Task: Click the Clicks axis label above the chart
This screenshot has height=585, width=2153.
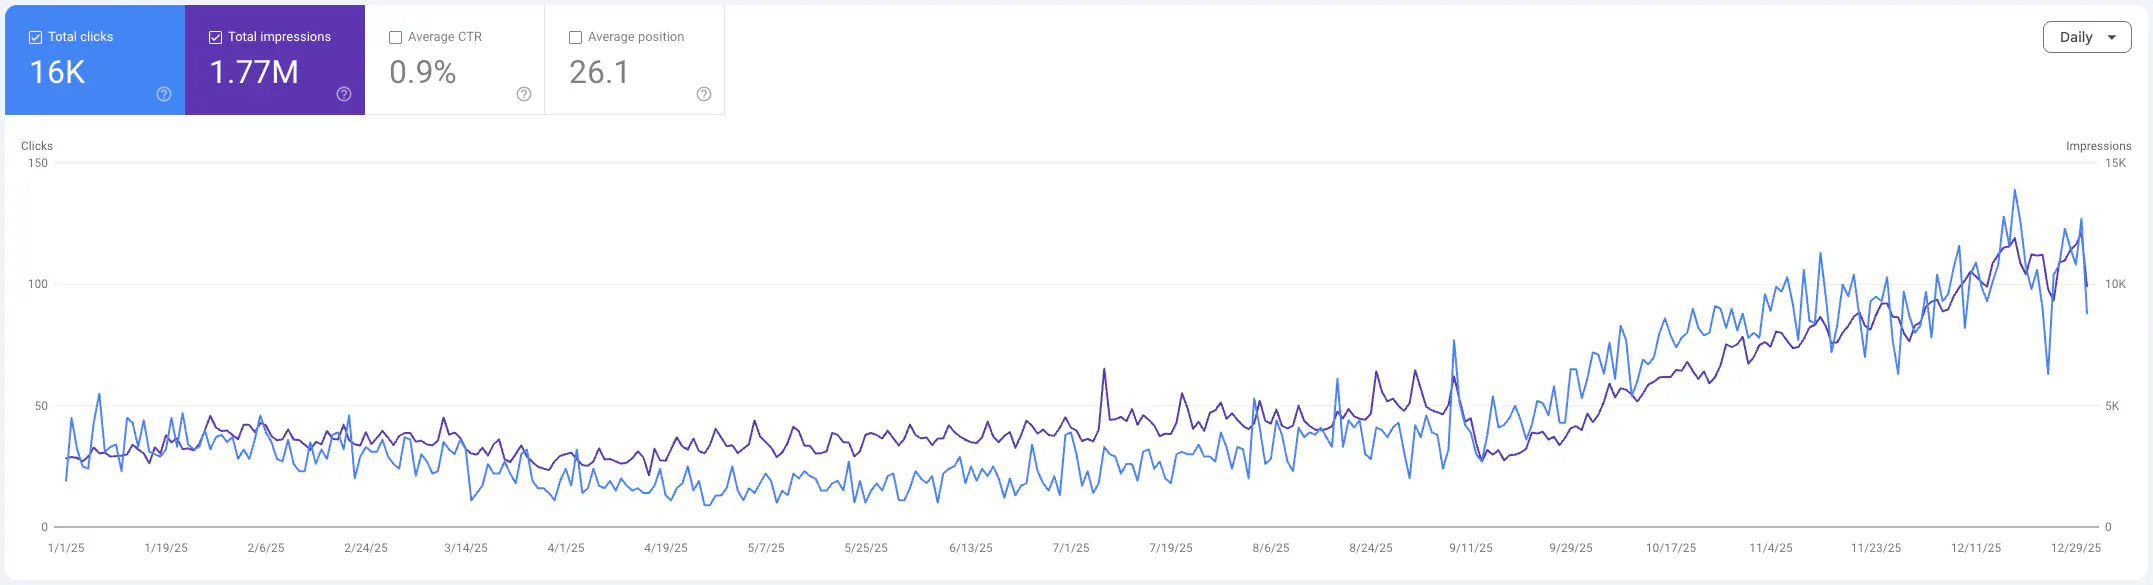Action: [36, 145]
